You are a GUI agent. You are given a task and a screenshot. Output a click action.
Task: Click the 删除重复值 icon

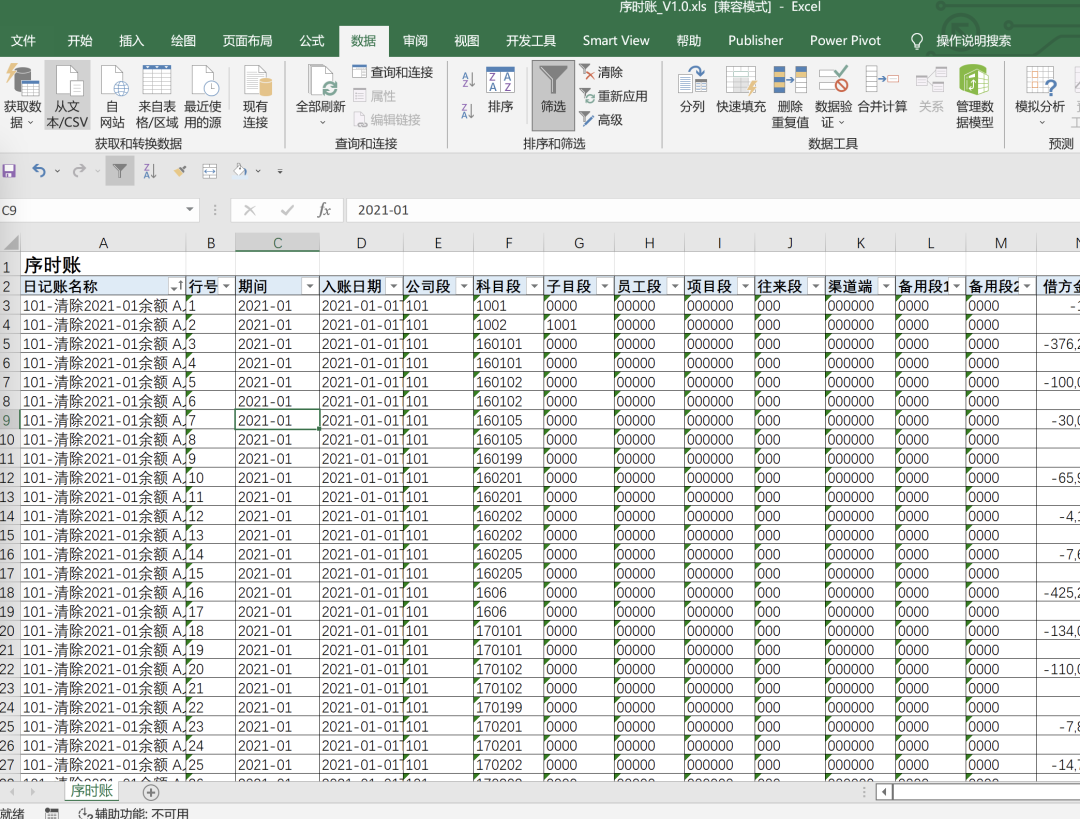pos(789,80)
